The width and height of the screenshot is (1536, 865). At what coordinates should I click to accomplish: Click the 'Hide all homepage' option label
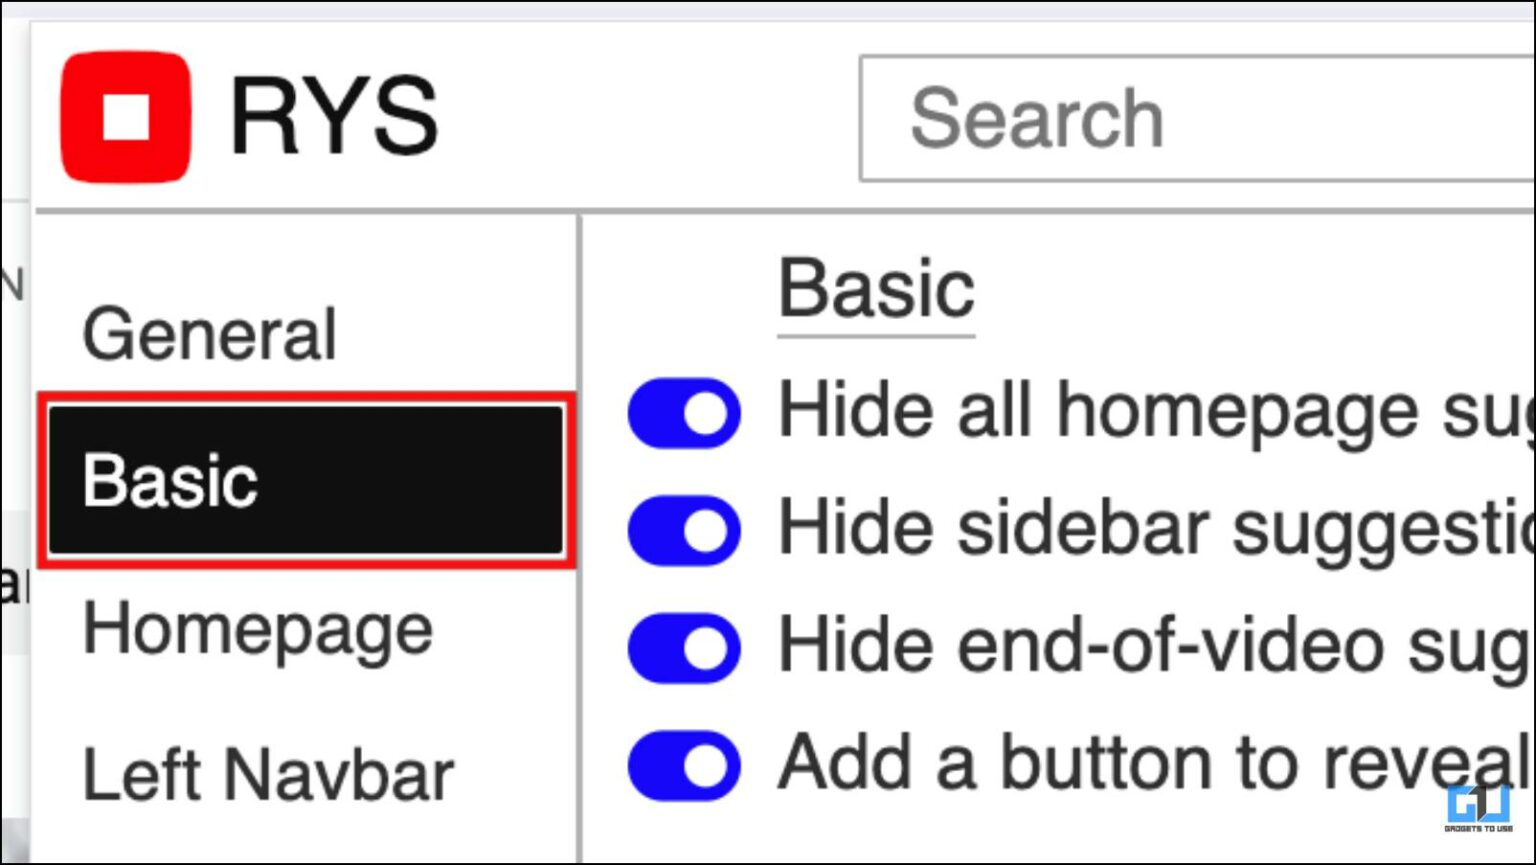click(x=1100, y=410)
